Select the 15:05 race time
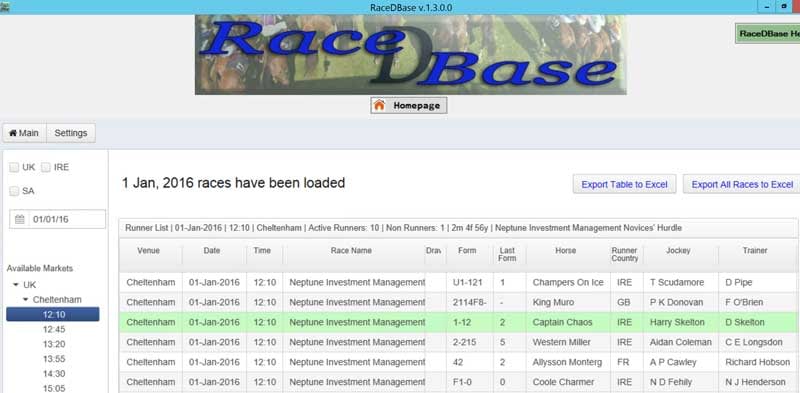Viewport: 800px width, 393px height. coord(54,388)
